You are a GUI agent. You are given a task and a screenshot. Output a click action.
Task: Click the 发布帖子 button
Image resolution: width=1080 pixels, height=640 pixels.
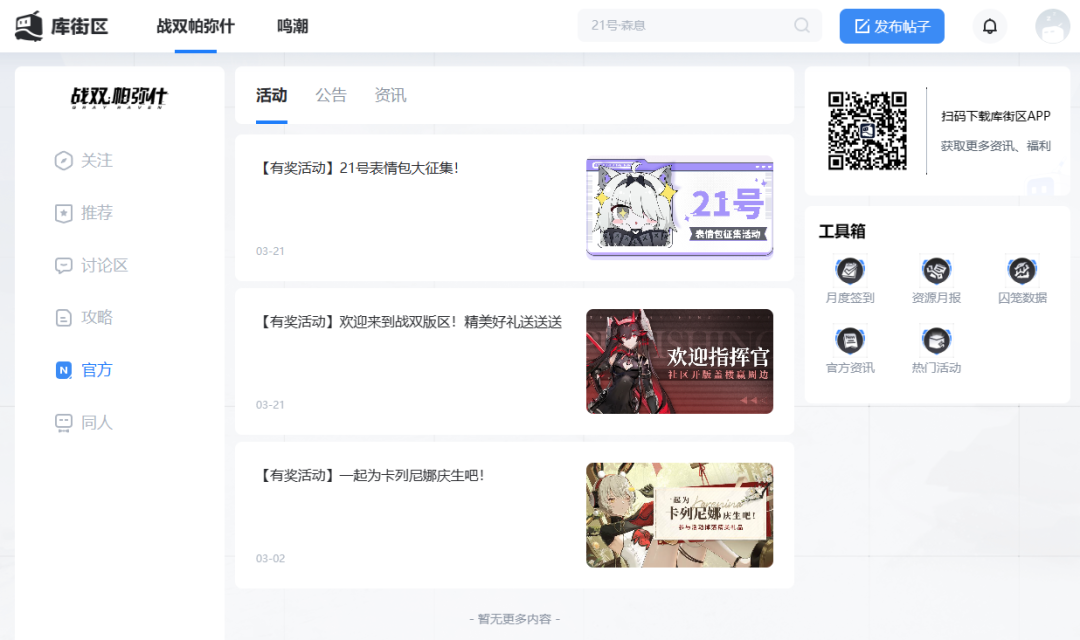[891, 26]
